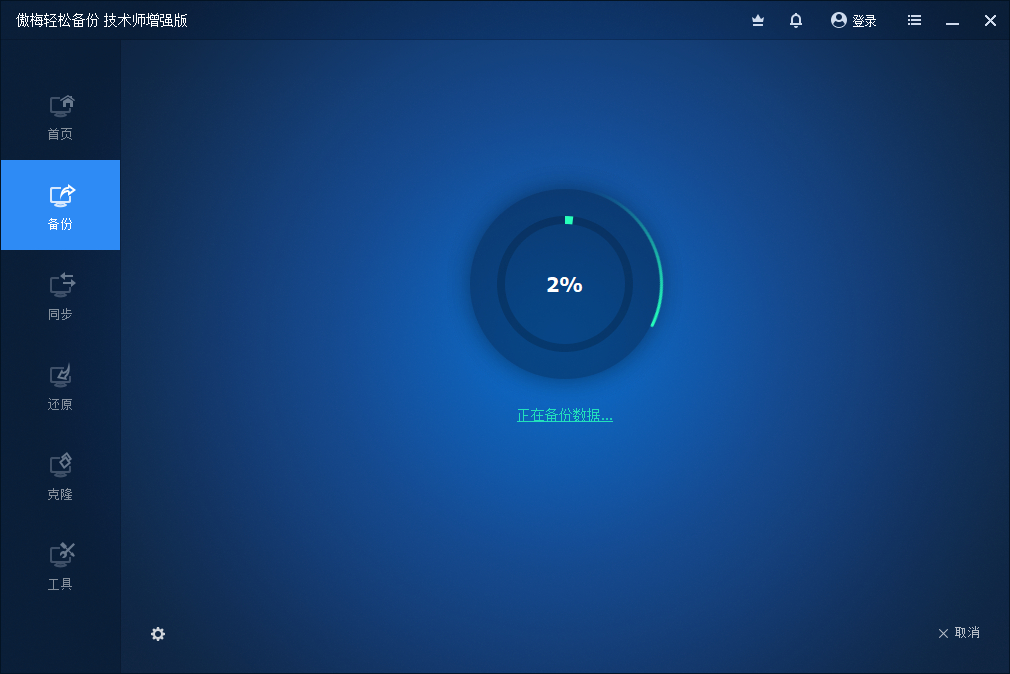Screen dimensions: 1010x674
Task: Click the user avatar icon
Action: 839,21
